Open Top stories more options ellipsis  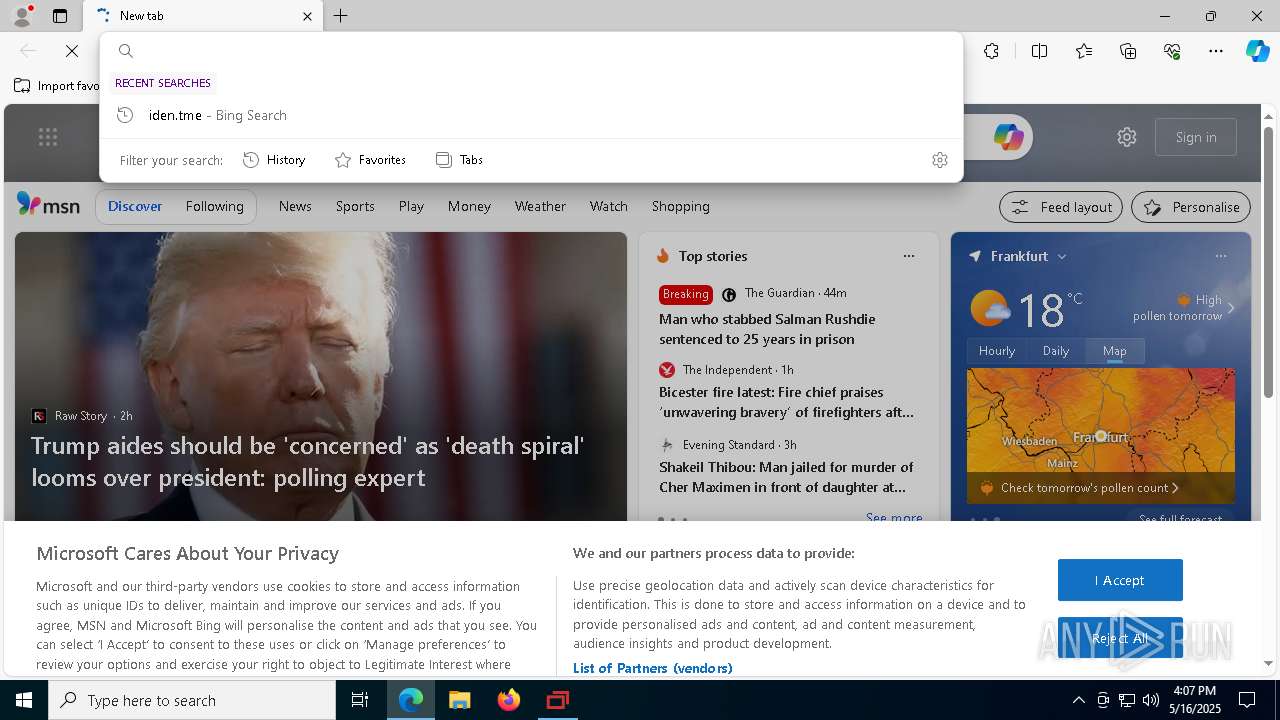909,256
